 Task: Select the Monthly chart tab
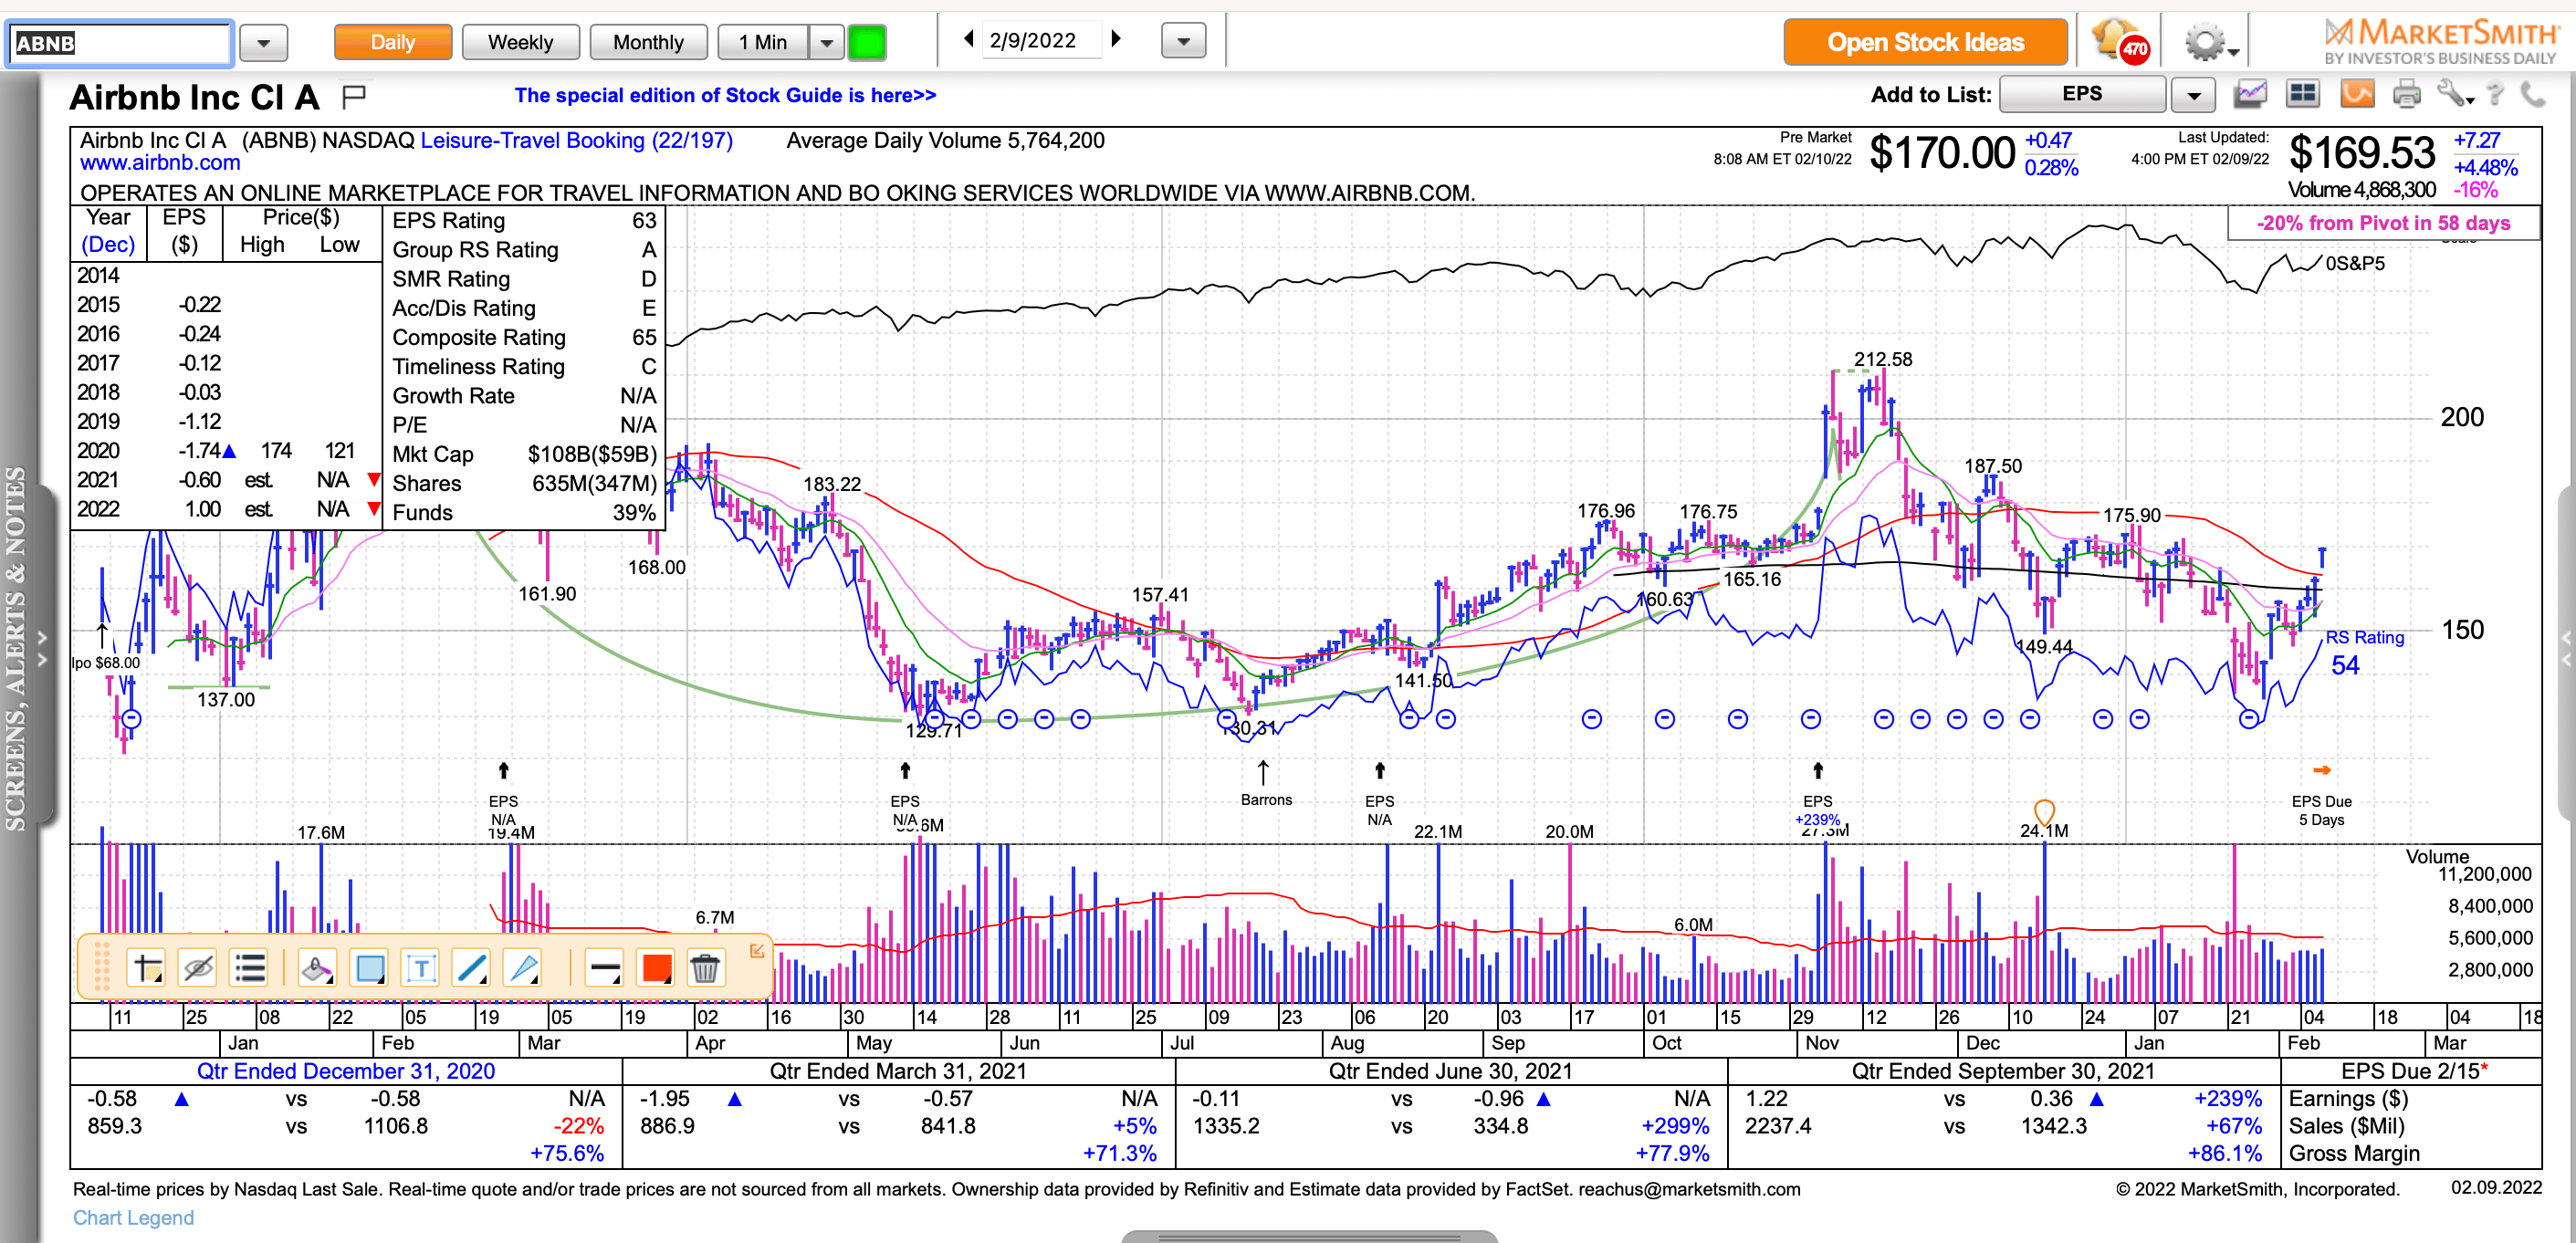click(648, 42)
